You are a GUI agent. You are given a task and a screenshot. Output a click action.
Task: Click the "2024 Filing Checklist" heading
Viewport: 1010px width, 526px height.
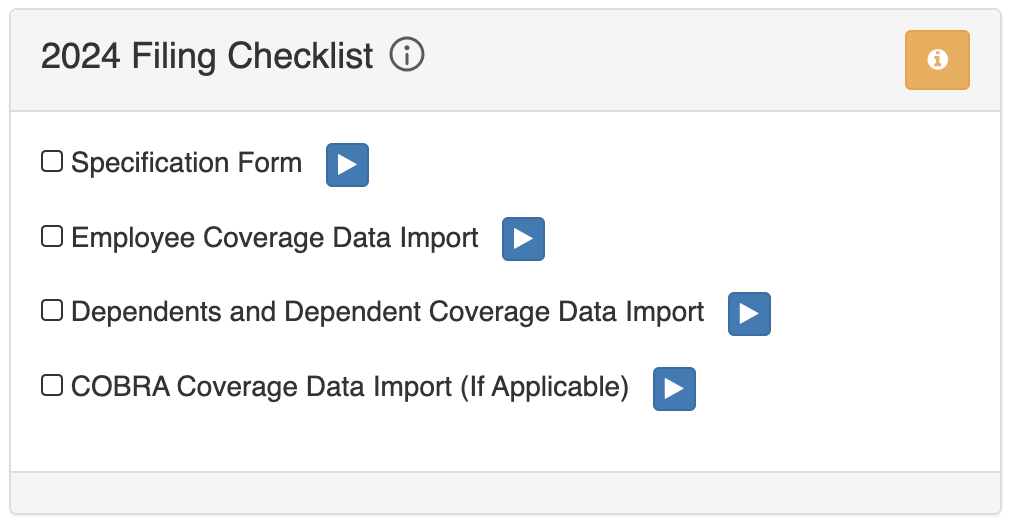click(x=207, y=56)
